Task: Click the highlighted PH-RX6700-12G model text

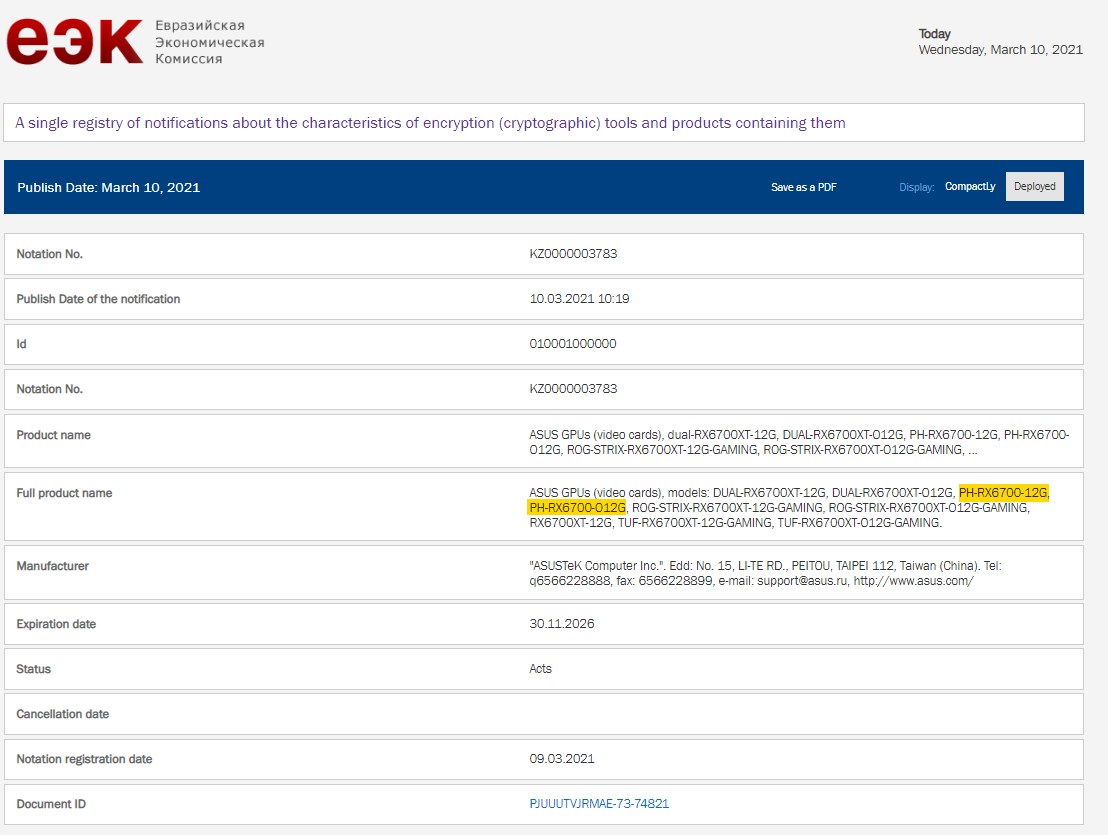Action: (x=1003, y=492)
